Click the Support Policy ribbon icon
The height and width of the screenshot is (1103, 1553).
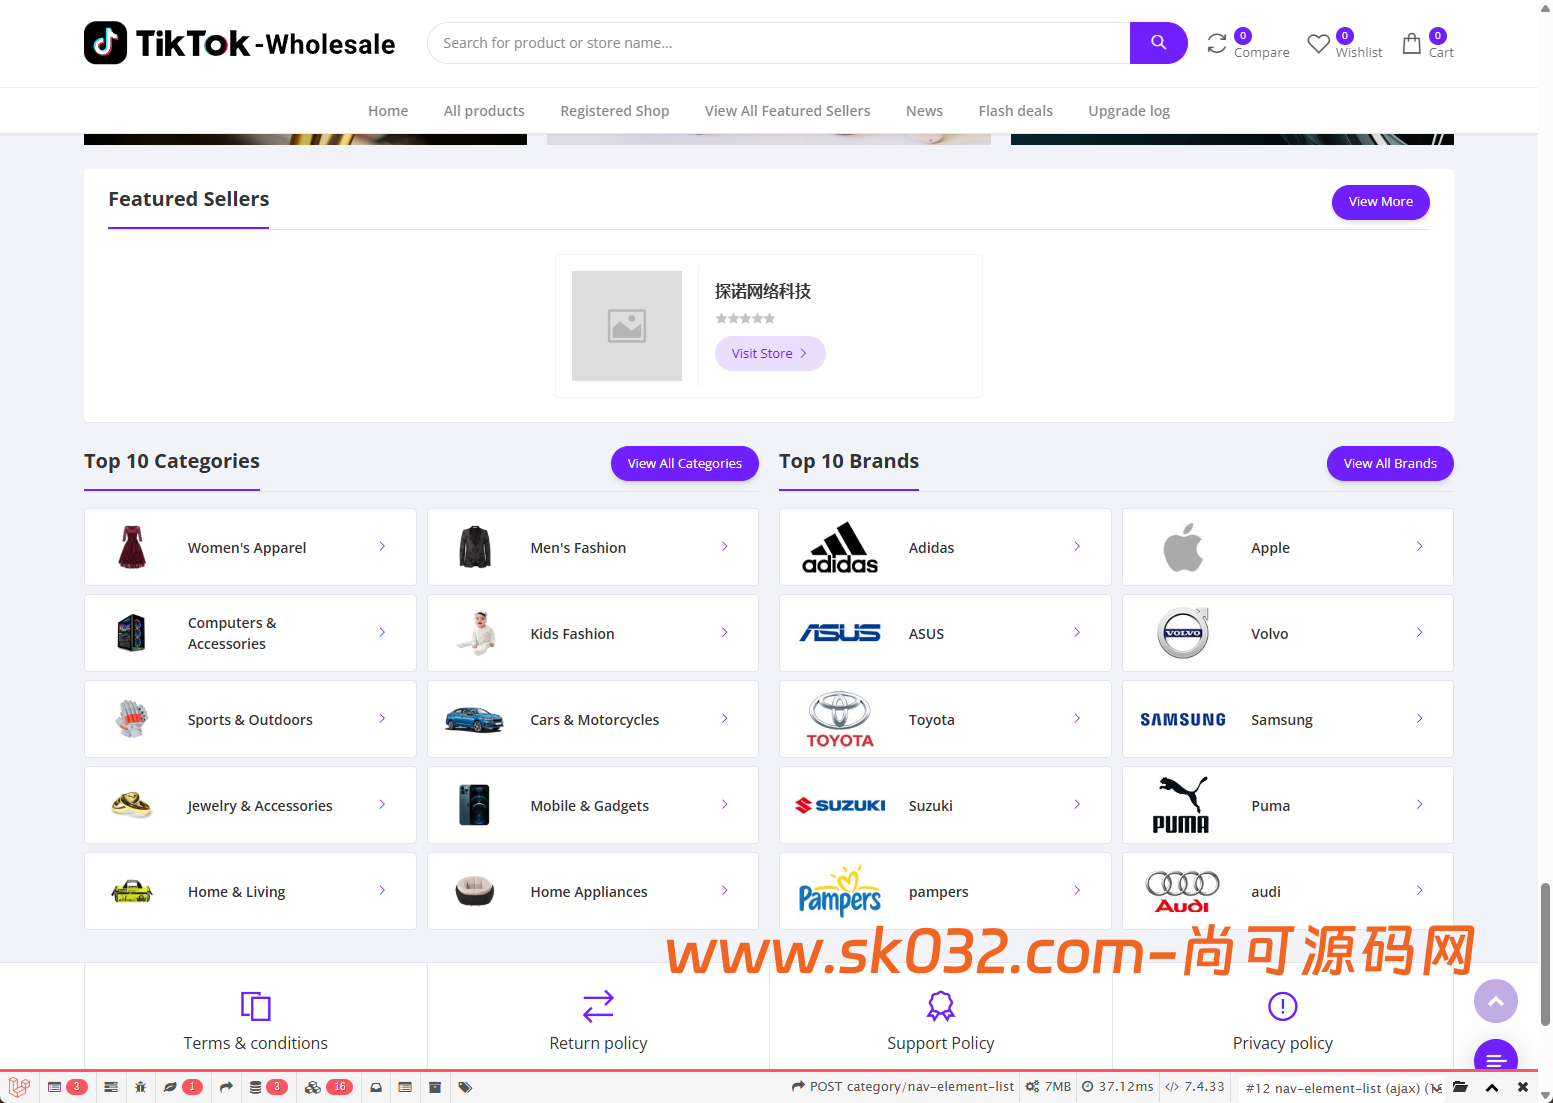click(x=941, y=1006)
